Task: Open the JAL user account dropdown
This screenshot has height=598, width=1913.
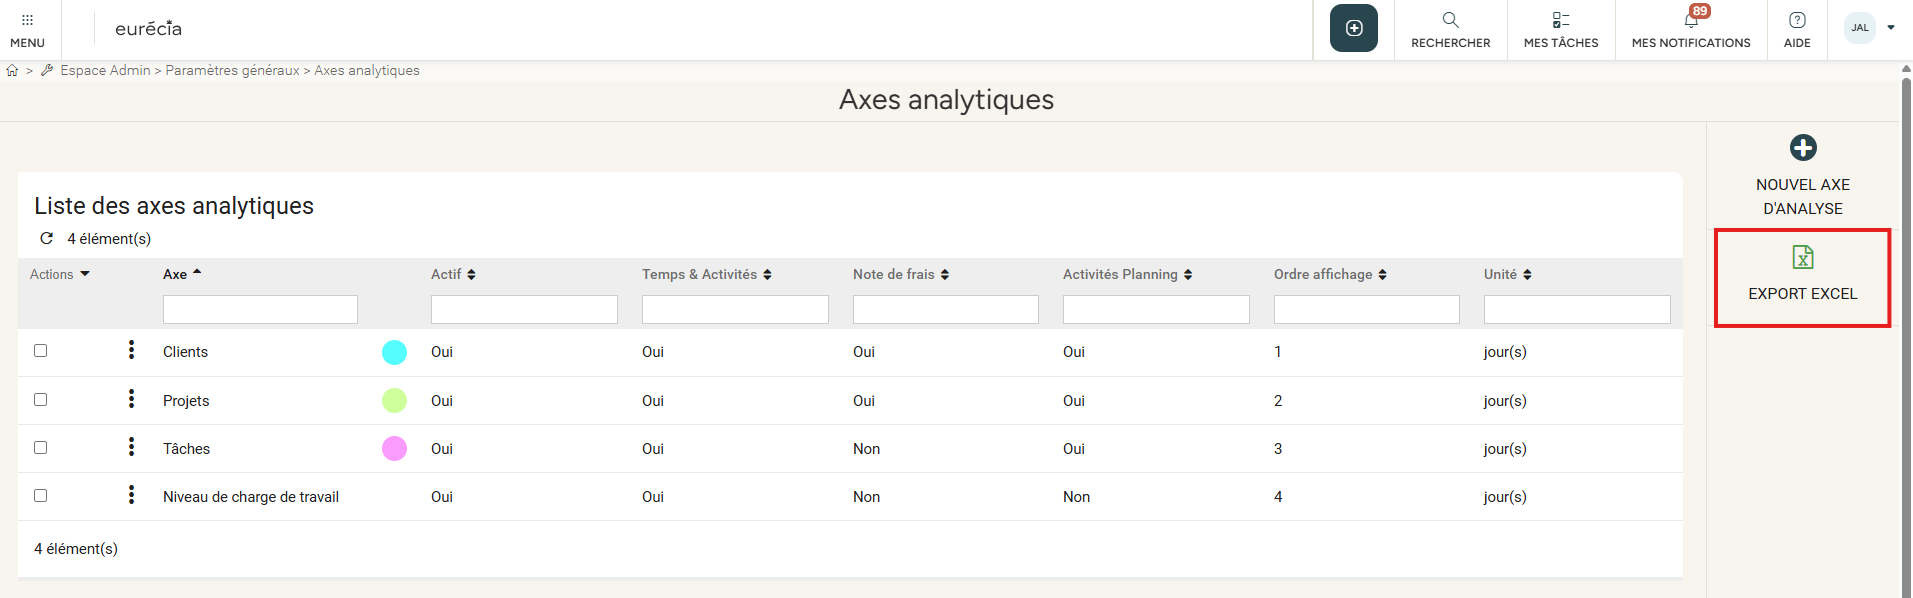Action: click(1869, 28)
